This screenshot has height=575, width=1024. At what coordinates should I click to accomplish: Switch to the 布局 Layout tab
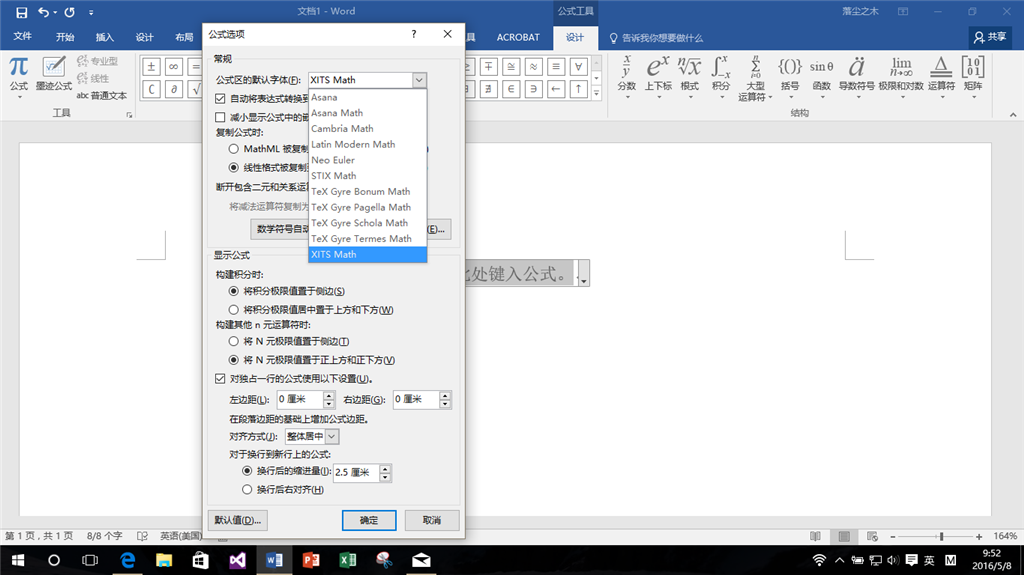[x=184, y=37]
